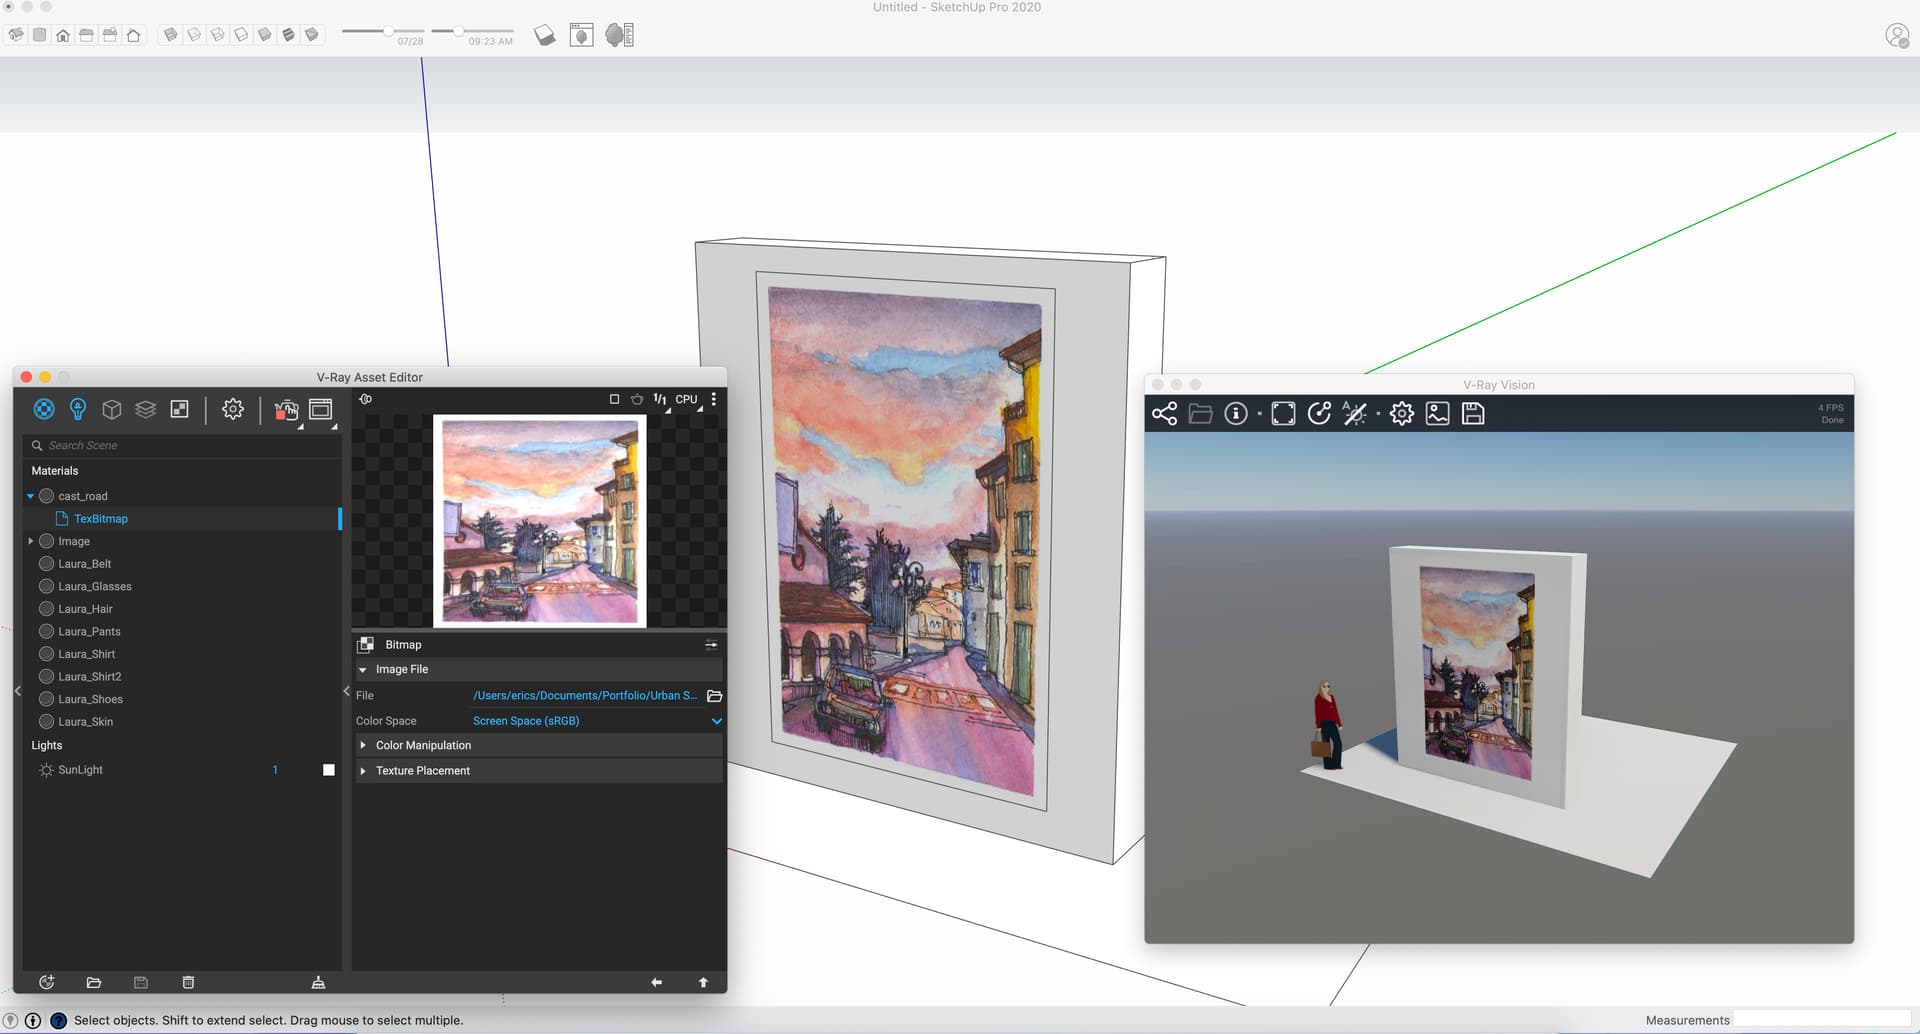This screenshot has width=1920, height=1034.
Task: Select the Front view house icon
Action: [63, 35]
